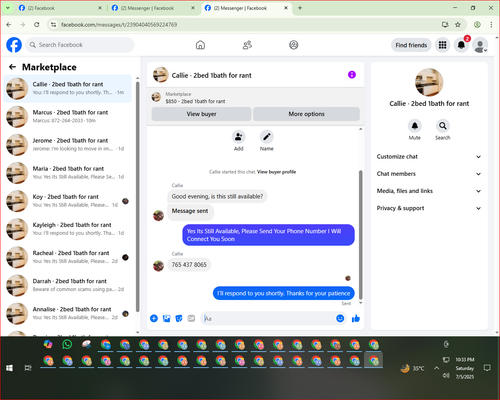Click the browser address bar URL
The image size is (500, 400).
119,25
